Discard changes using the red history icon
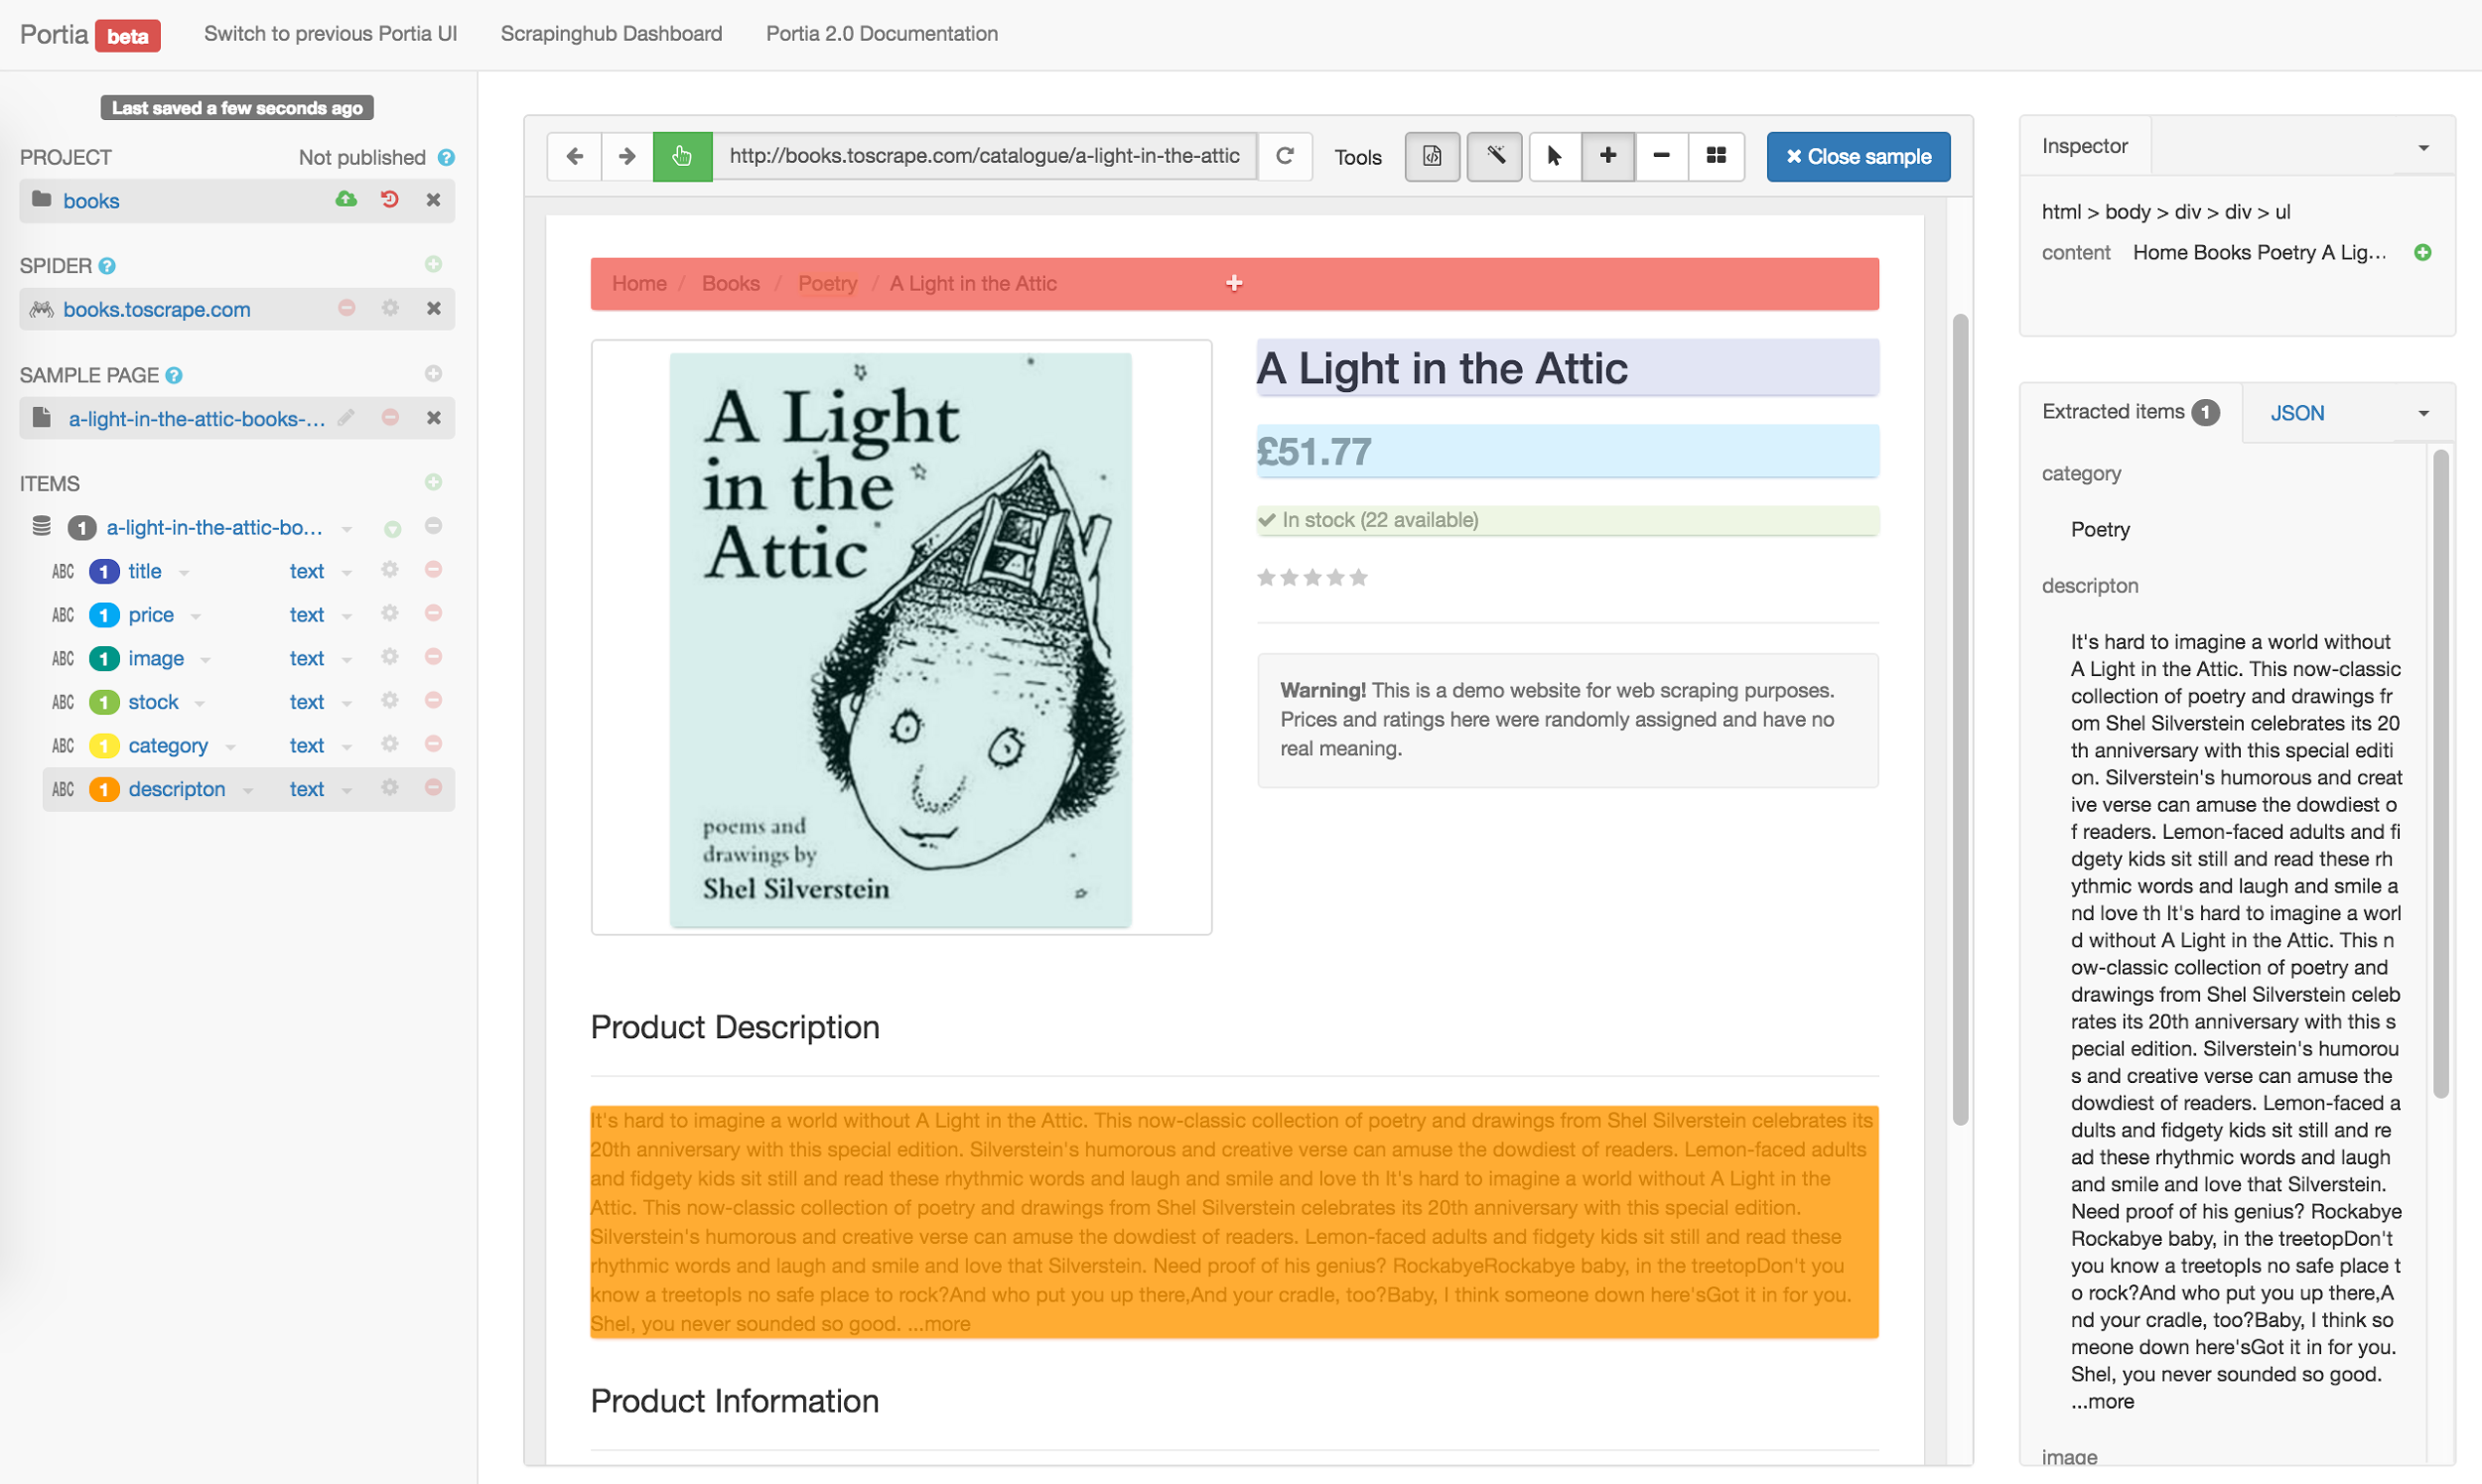The width and height of the screenshot is (2482, 1484). coord(390,199)
